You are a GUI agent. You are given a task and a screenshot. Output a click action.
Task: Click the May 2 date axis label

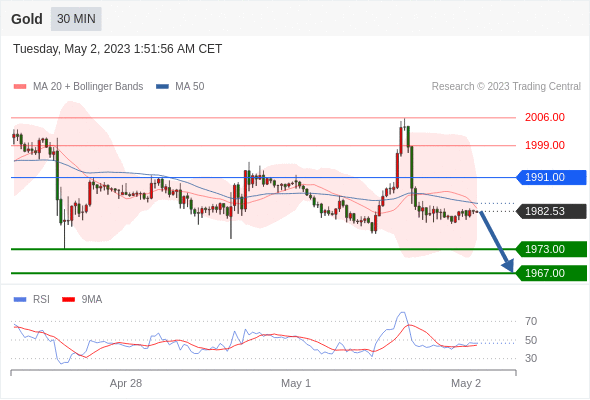[466, 383]
